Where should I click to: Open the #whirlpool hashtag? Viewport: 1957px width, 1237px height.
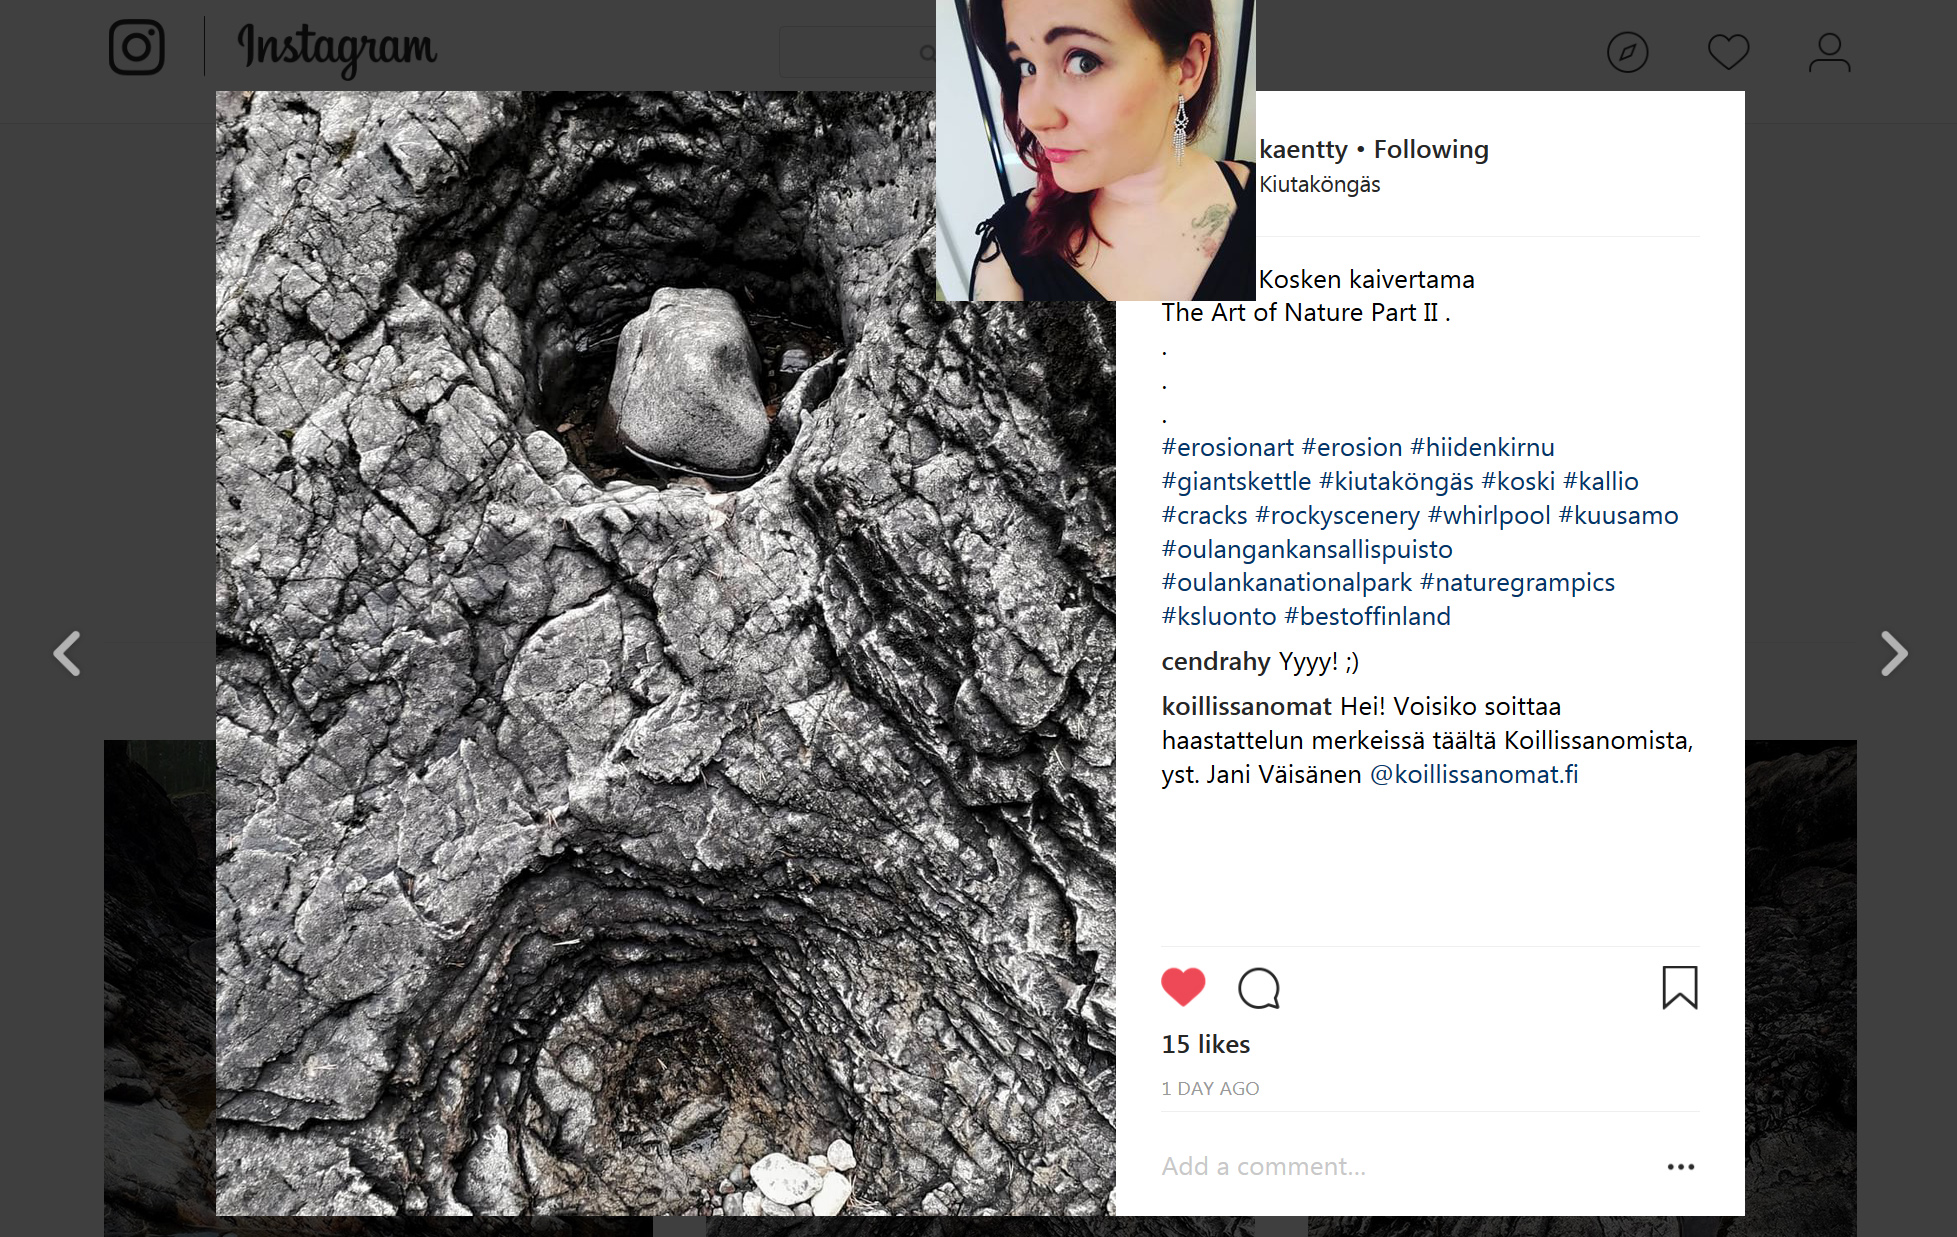1489,515
